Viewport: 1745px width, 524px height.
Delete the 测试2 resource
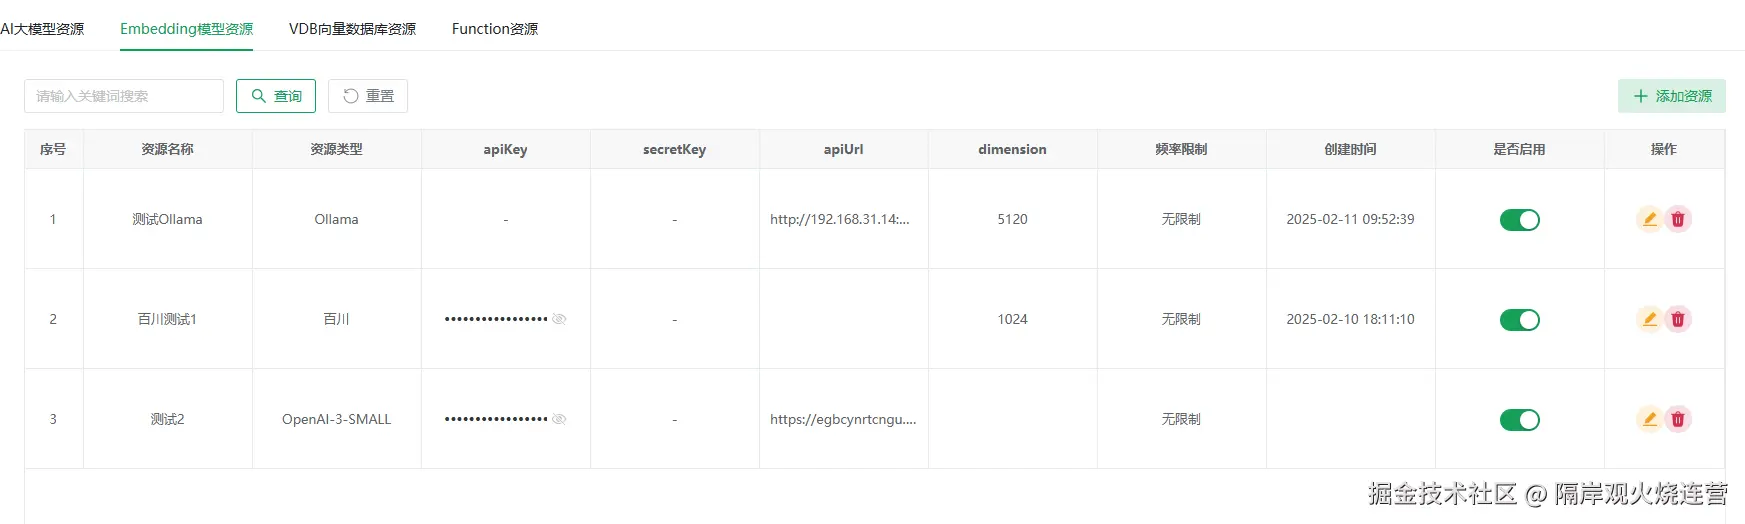pos(1678,419)
